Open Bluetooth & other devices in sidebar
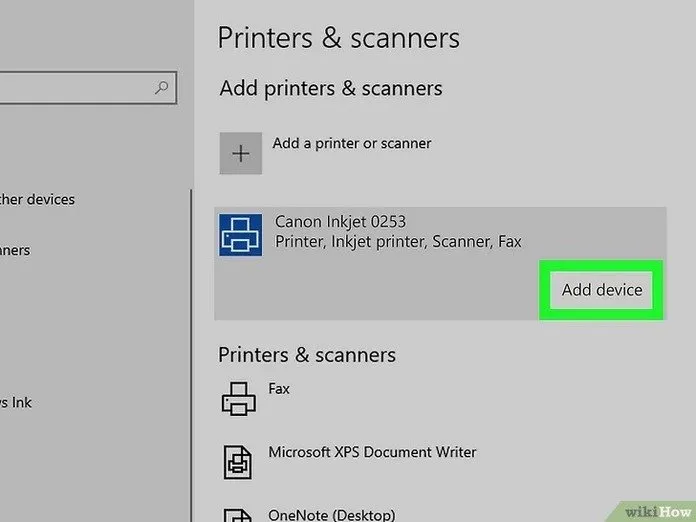Image resolution: width=696 pixels, height=522 pixels. point(38,199)
